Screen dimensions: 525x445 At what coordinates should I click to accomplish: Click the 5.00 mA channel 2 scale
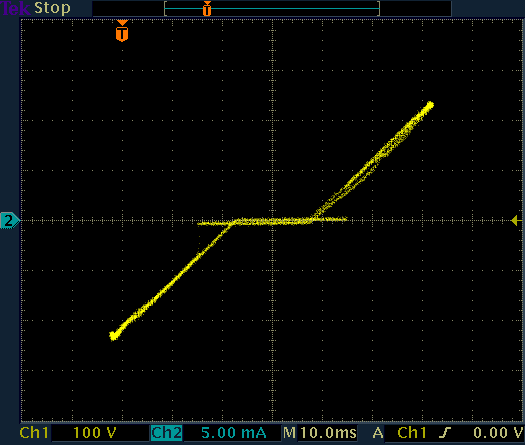tap(233, 433)
